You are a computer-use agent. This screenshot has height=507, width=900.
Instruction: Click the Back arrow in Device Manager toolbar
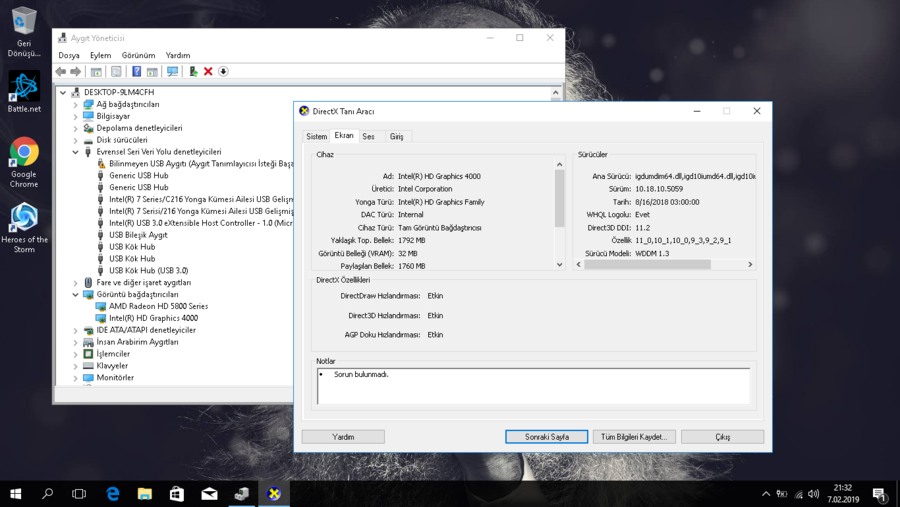tap(61, 72)
